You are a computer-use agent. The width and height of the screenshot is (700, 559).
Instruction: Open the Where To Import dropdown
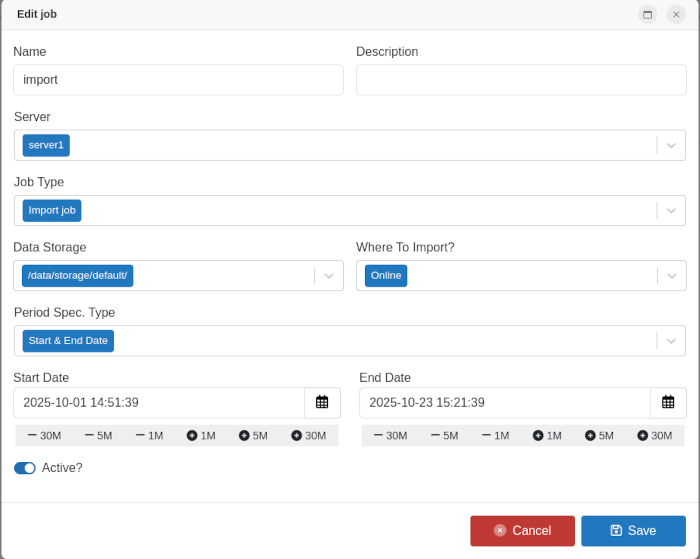[671, 276]
